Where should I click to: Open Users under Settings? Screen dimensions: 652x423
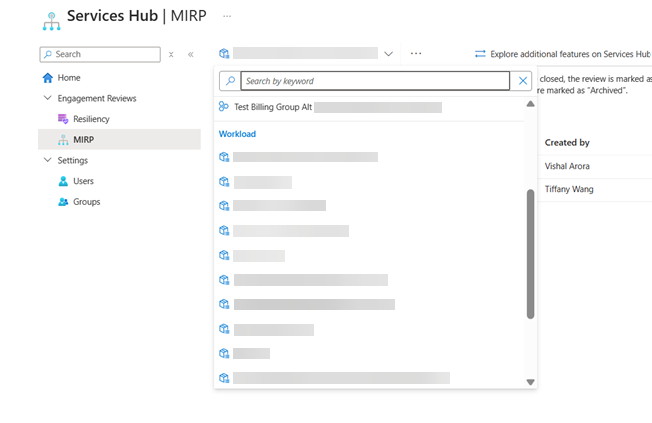(x=84, y=181)
